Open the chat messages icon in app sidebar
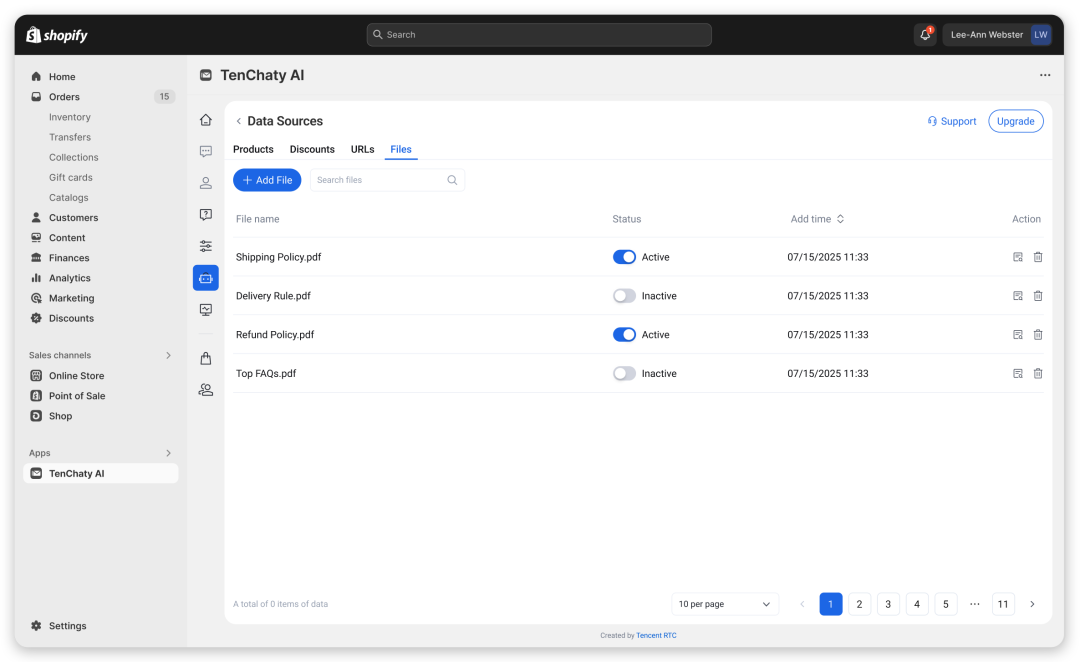The image size is (1080, 662). [x=205, y=152]
